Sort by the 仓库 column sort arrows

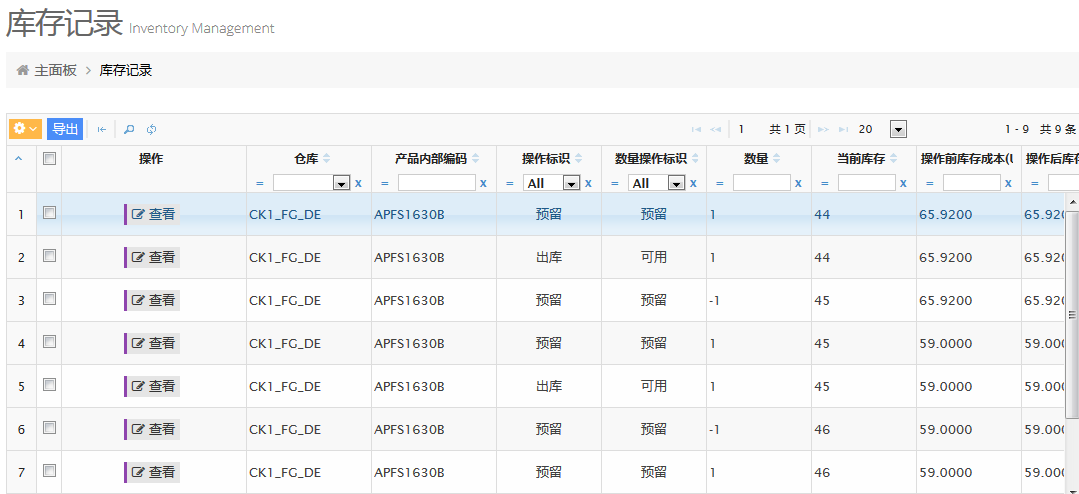[327, 159]
